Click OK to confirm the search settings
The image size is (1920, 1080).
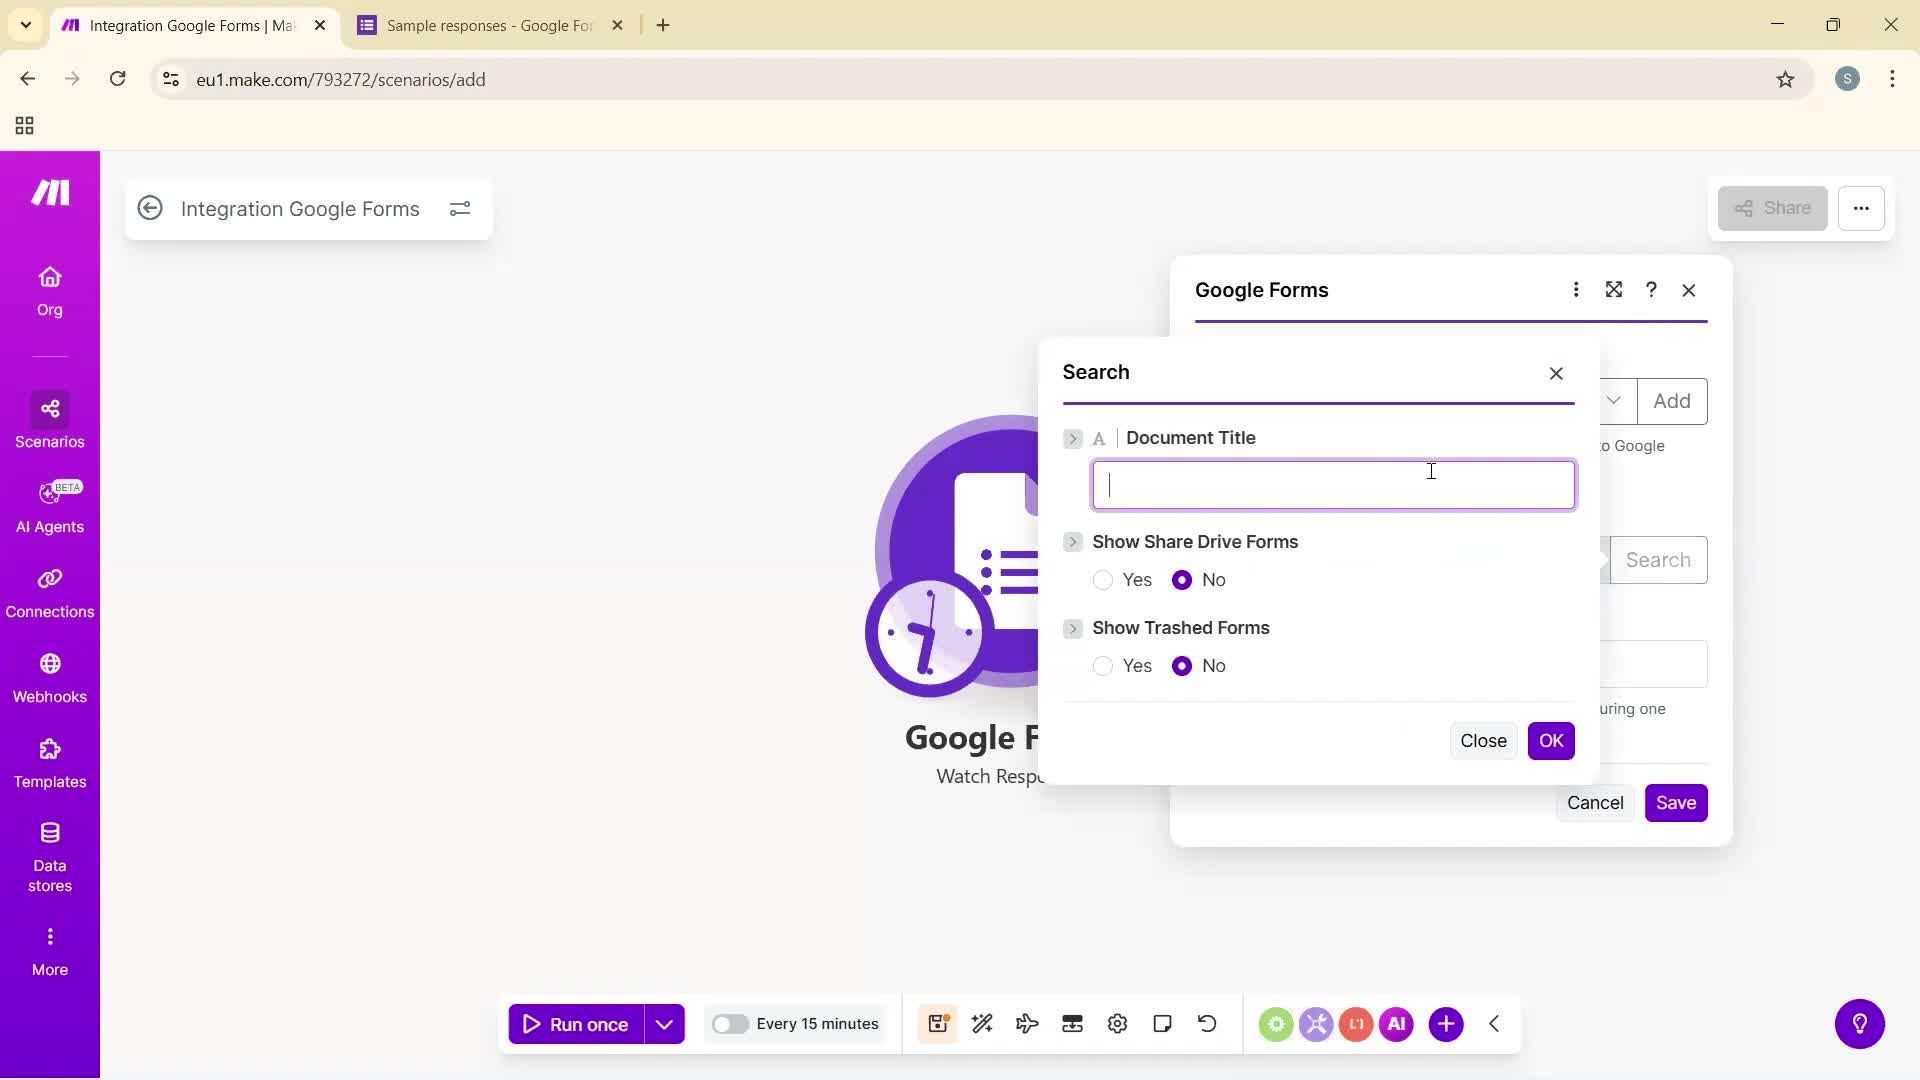coord(1551,740)
